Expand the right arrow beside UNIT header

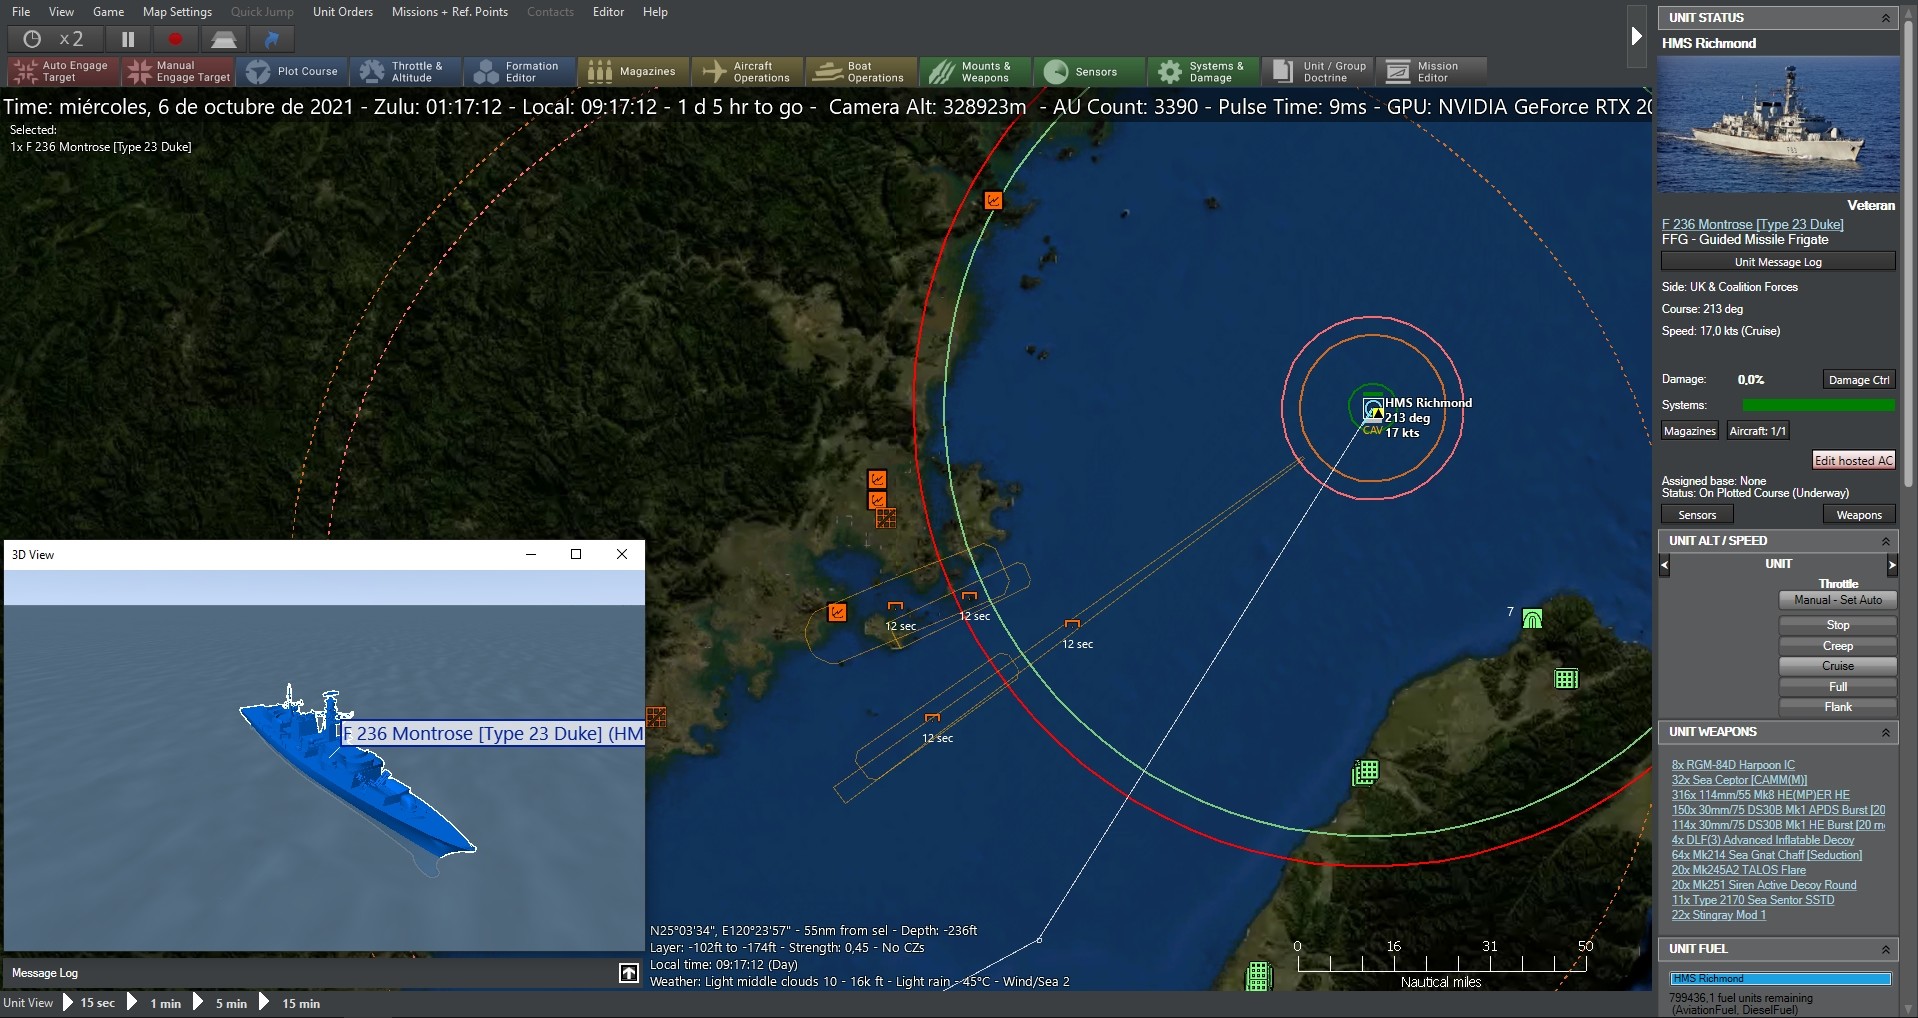[1892, 565]
